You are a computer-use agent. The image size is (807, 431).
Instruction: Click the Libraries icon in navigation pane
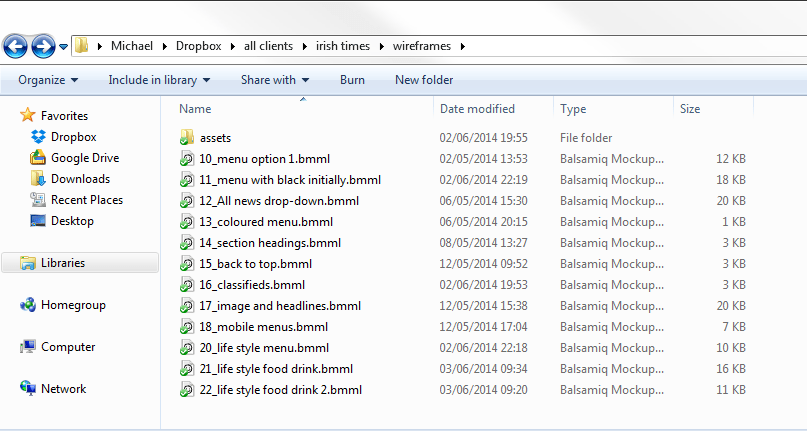point(27,263)
